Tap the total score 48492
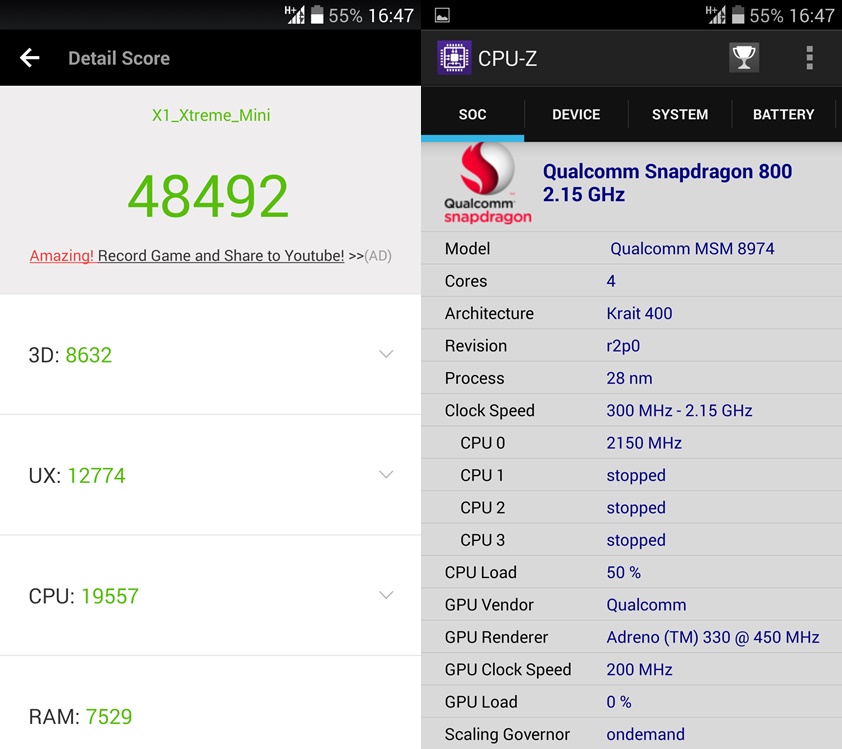This screenshot has width=842, height=749. (208, 196)
